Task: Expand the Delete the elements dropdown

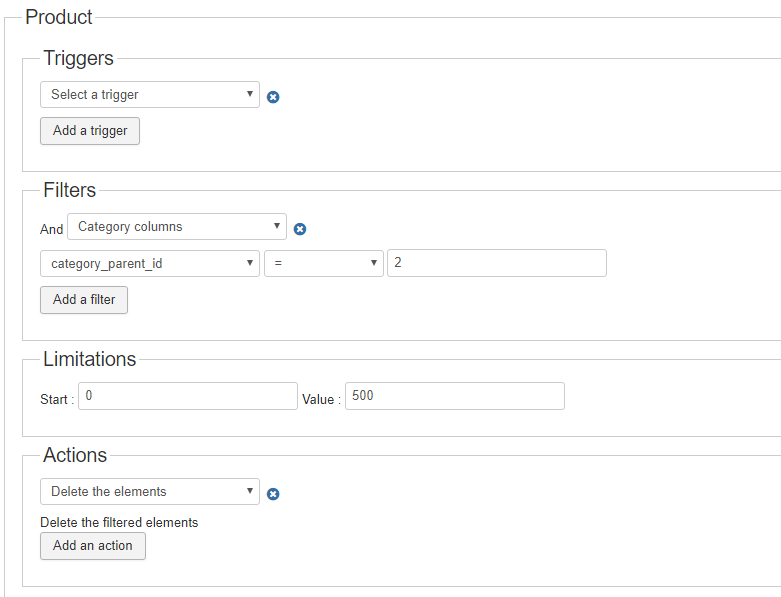Action: [x=150, y=492]
